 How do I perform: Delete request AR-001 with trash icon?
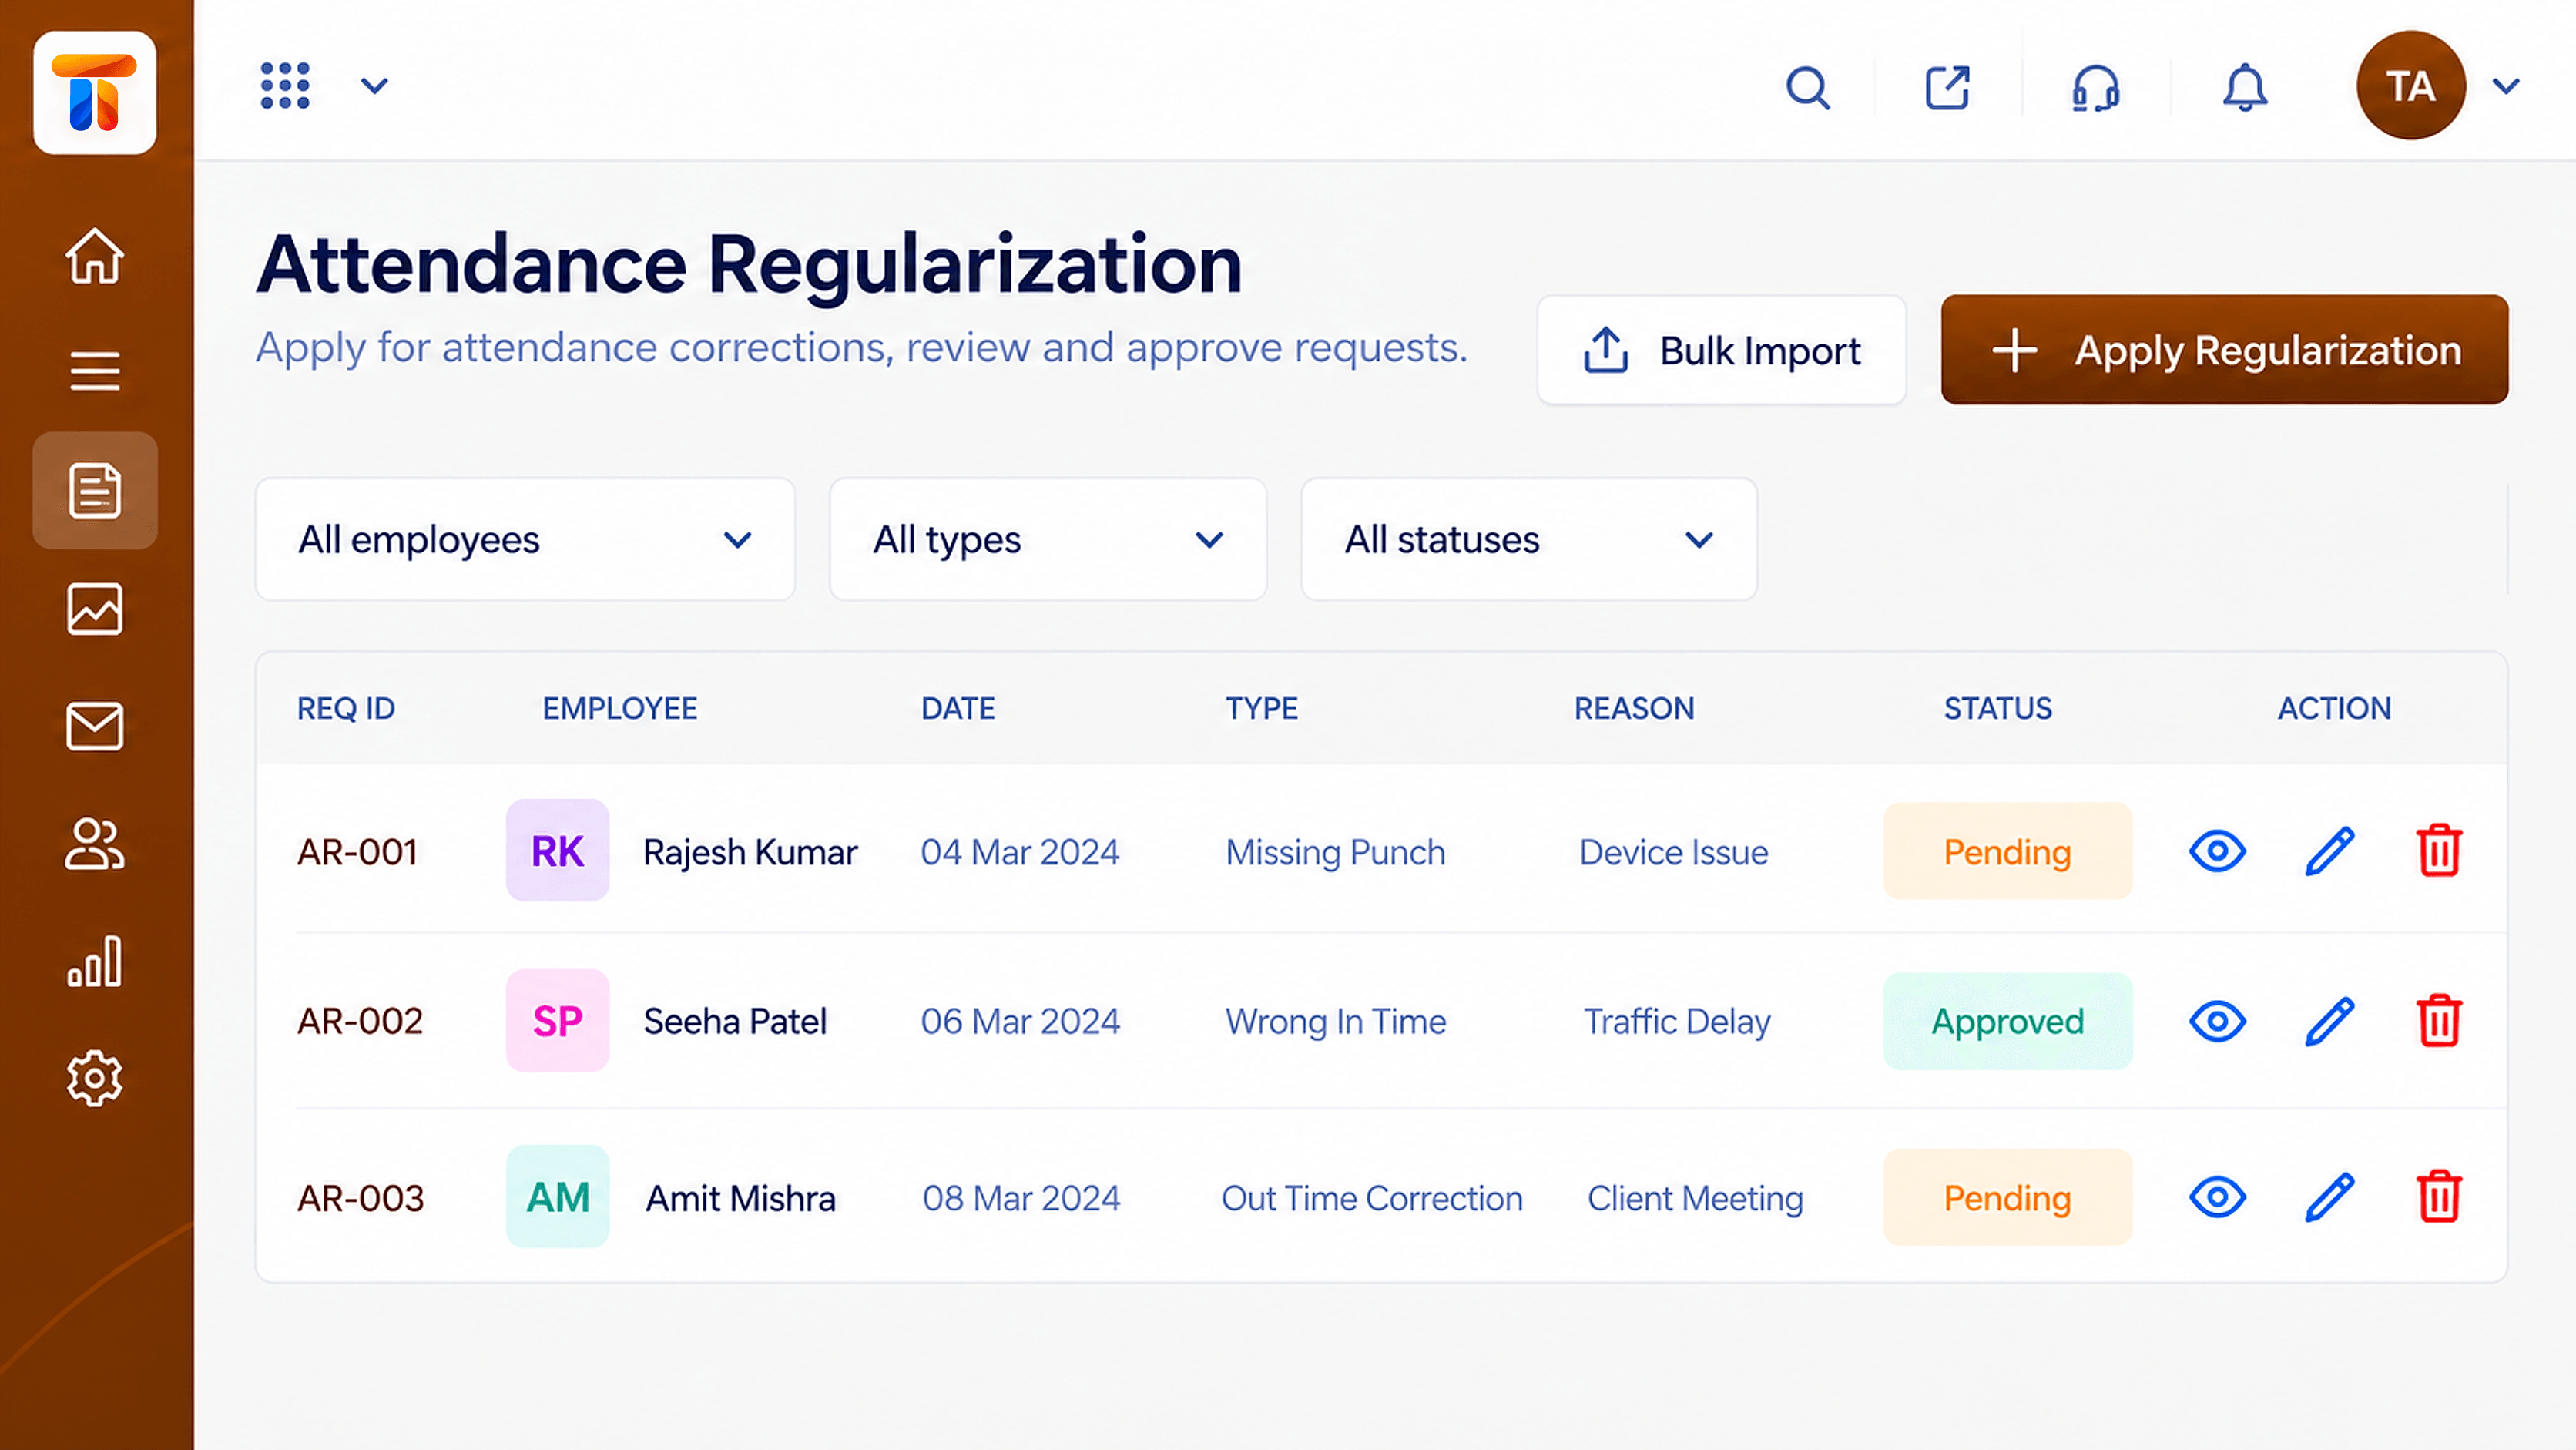pyautogui.click(x=2440, y=851)
